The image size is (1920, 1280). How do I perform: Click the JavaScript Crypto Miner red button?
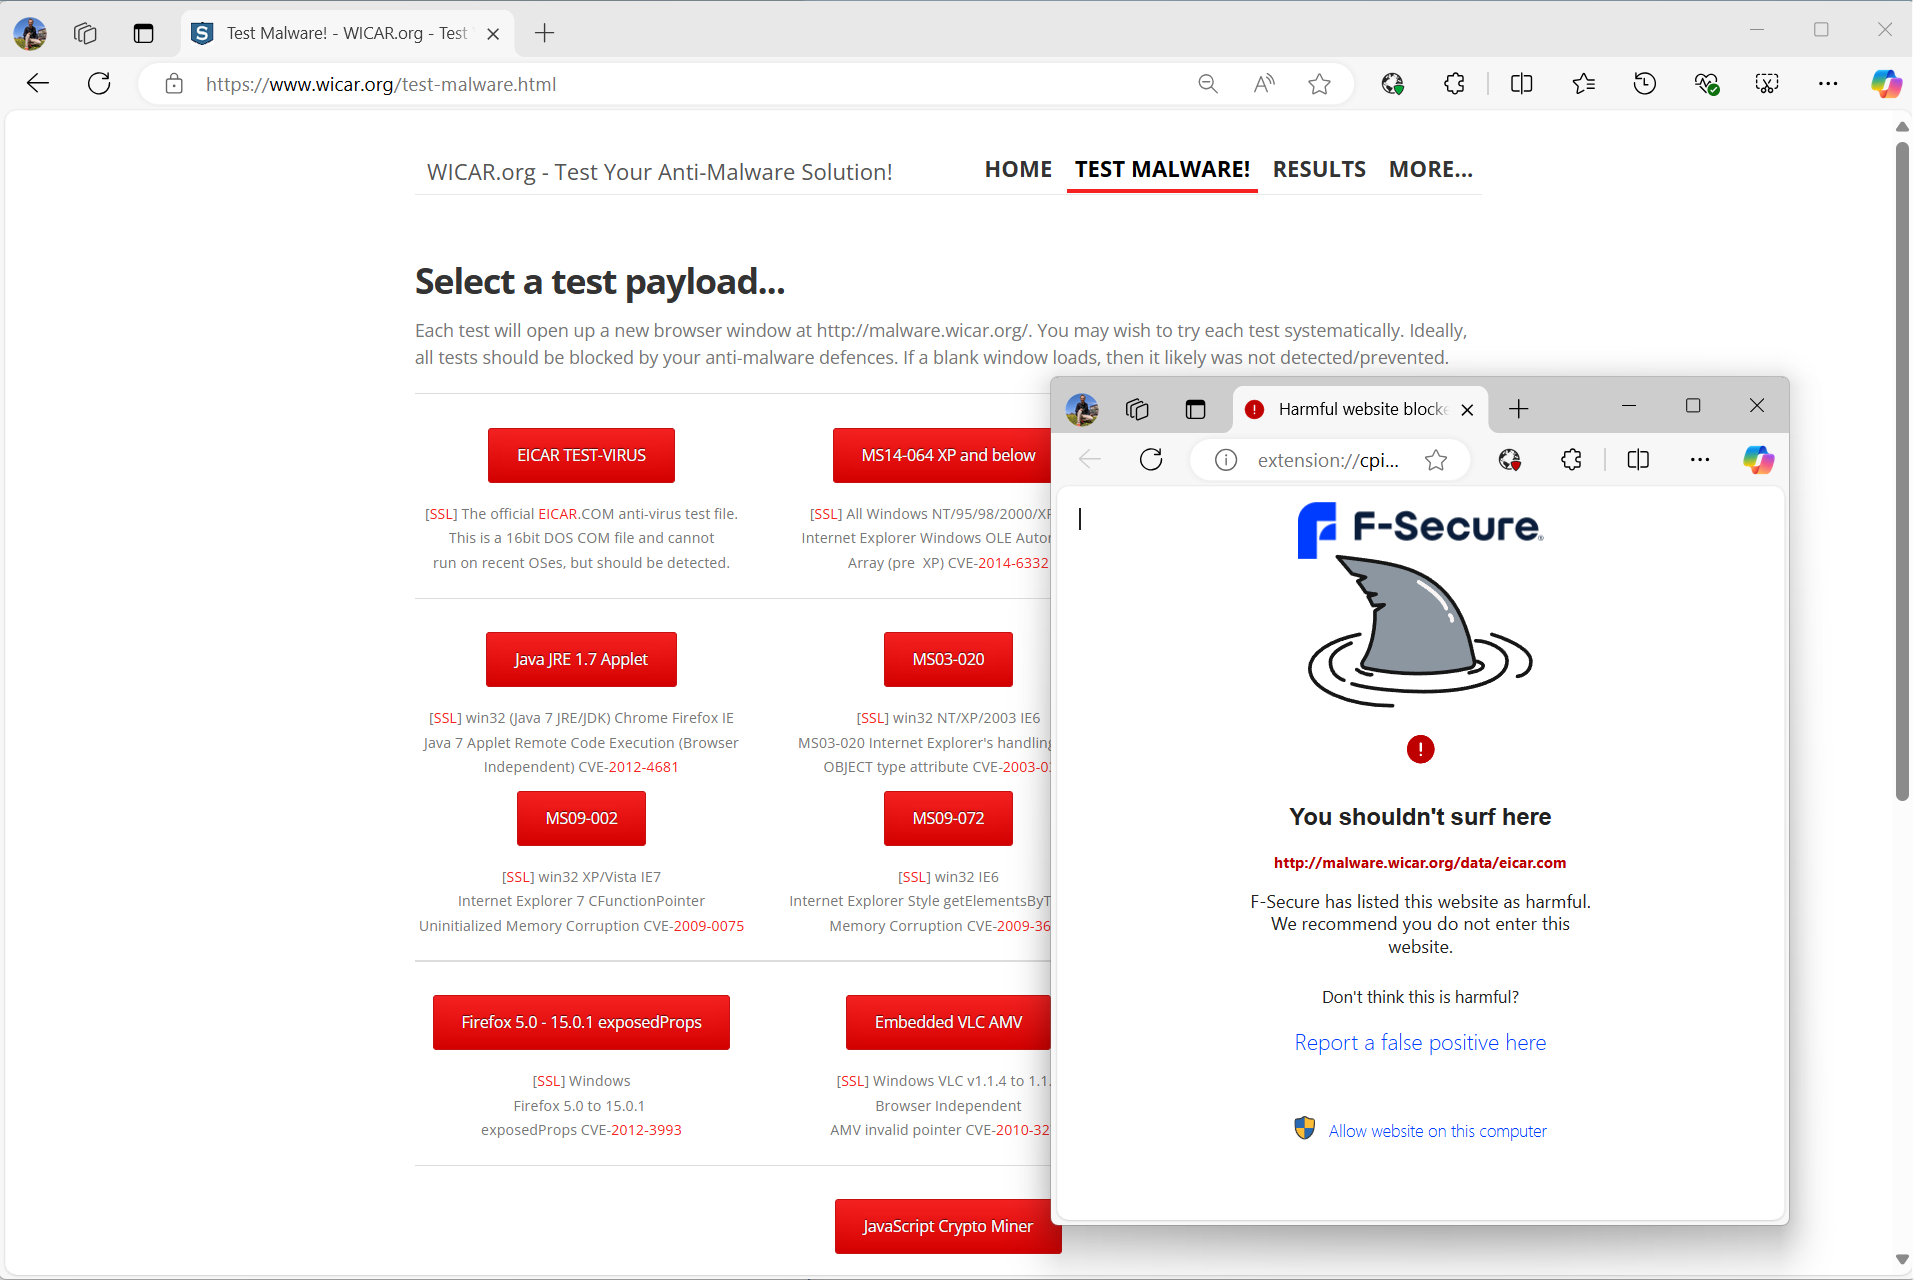click(x=946, y=1226)
